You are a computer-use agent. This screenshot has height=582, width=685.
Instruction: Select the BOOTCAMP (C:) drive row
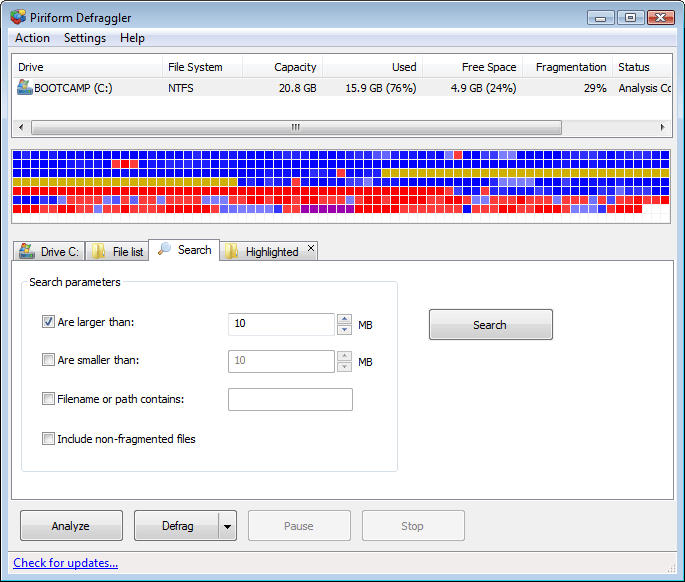(x=342, y=88)
